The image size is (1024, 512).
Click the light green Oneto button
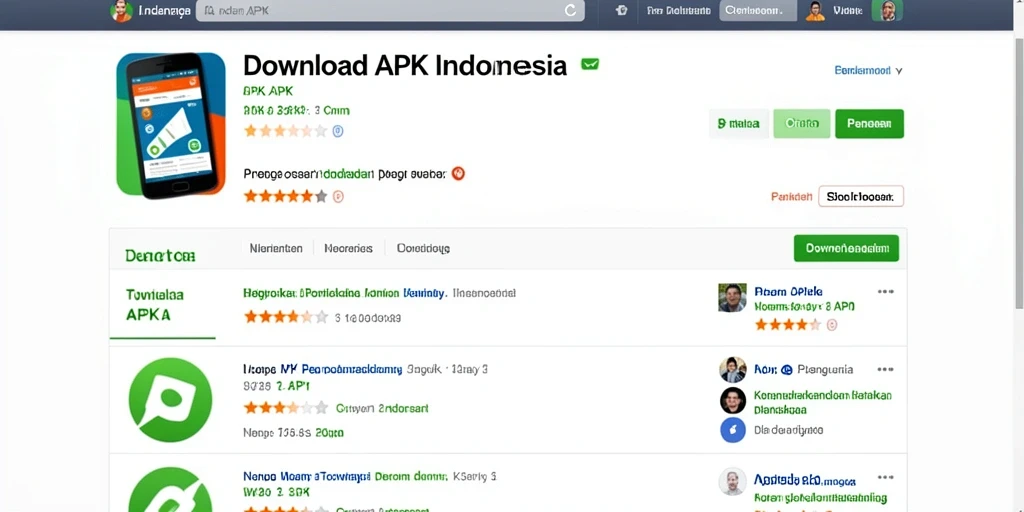coord(802,123)
